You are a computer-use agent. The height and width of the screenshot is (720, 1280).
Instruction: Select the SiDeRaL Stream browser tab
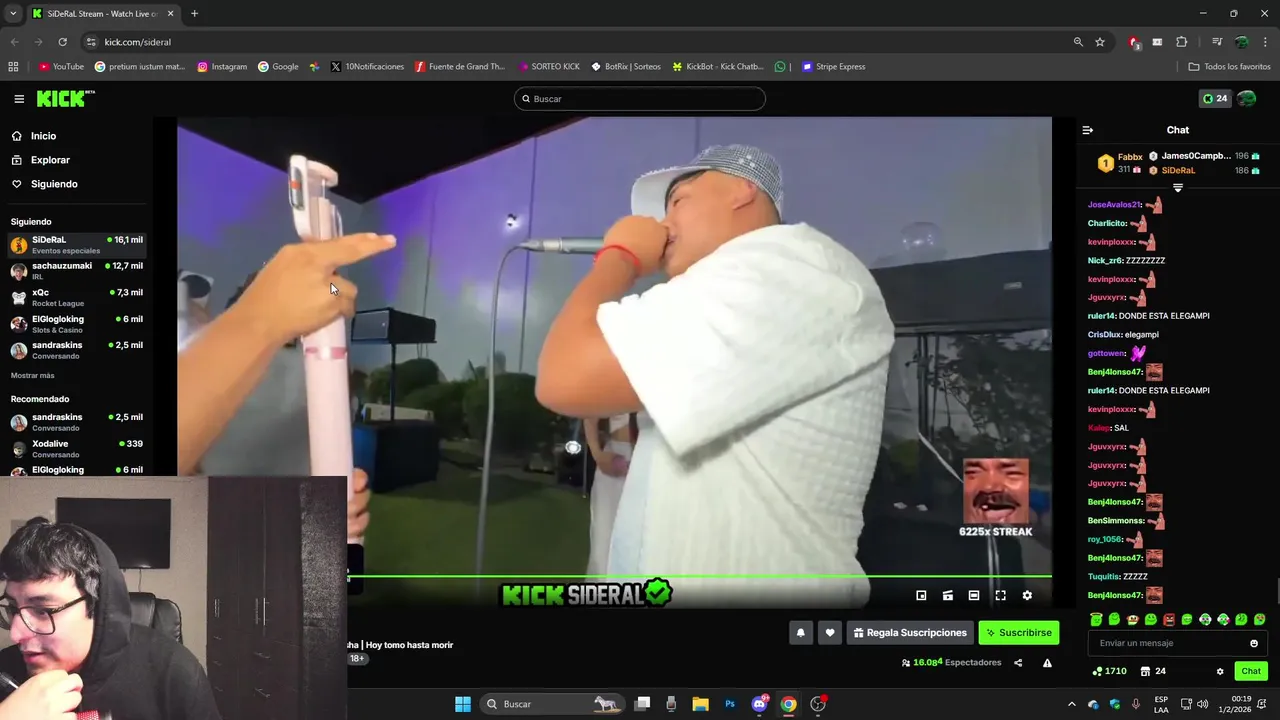pyautogui.click(x=104, y=13)
